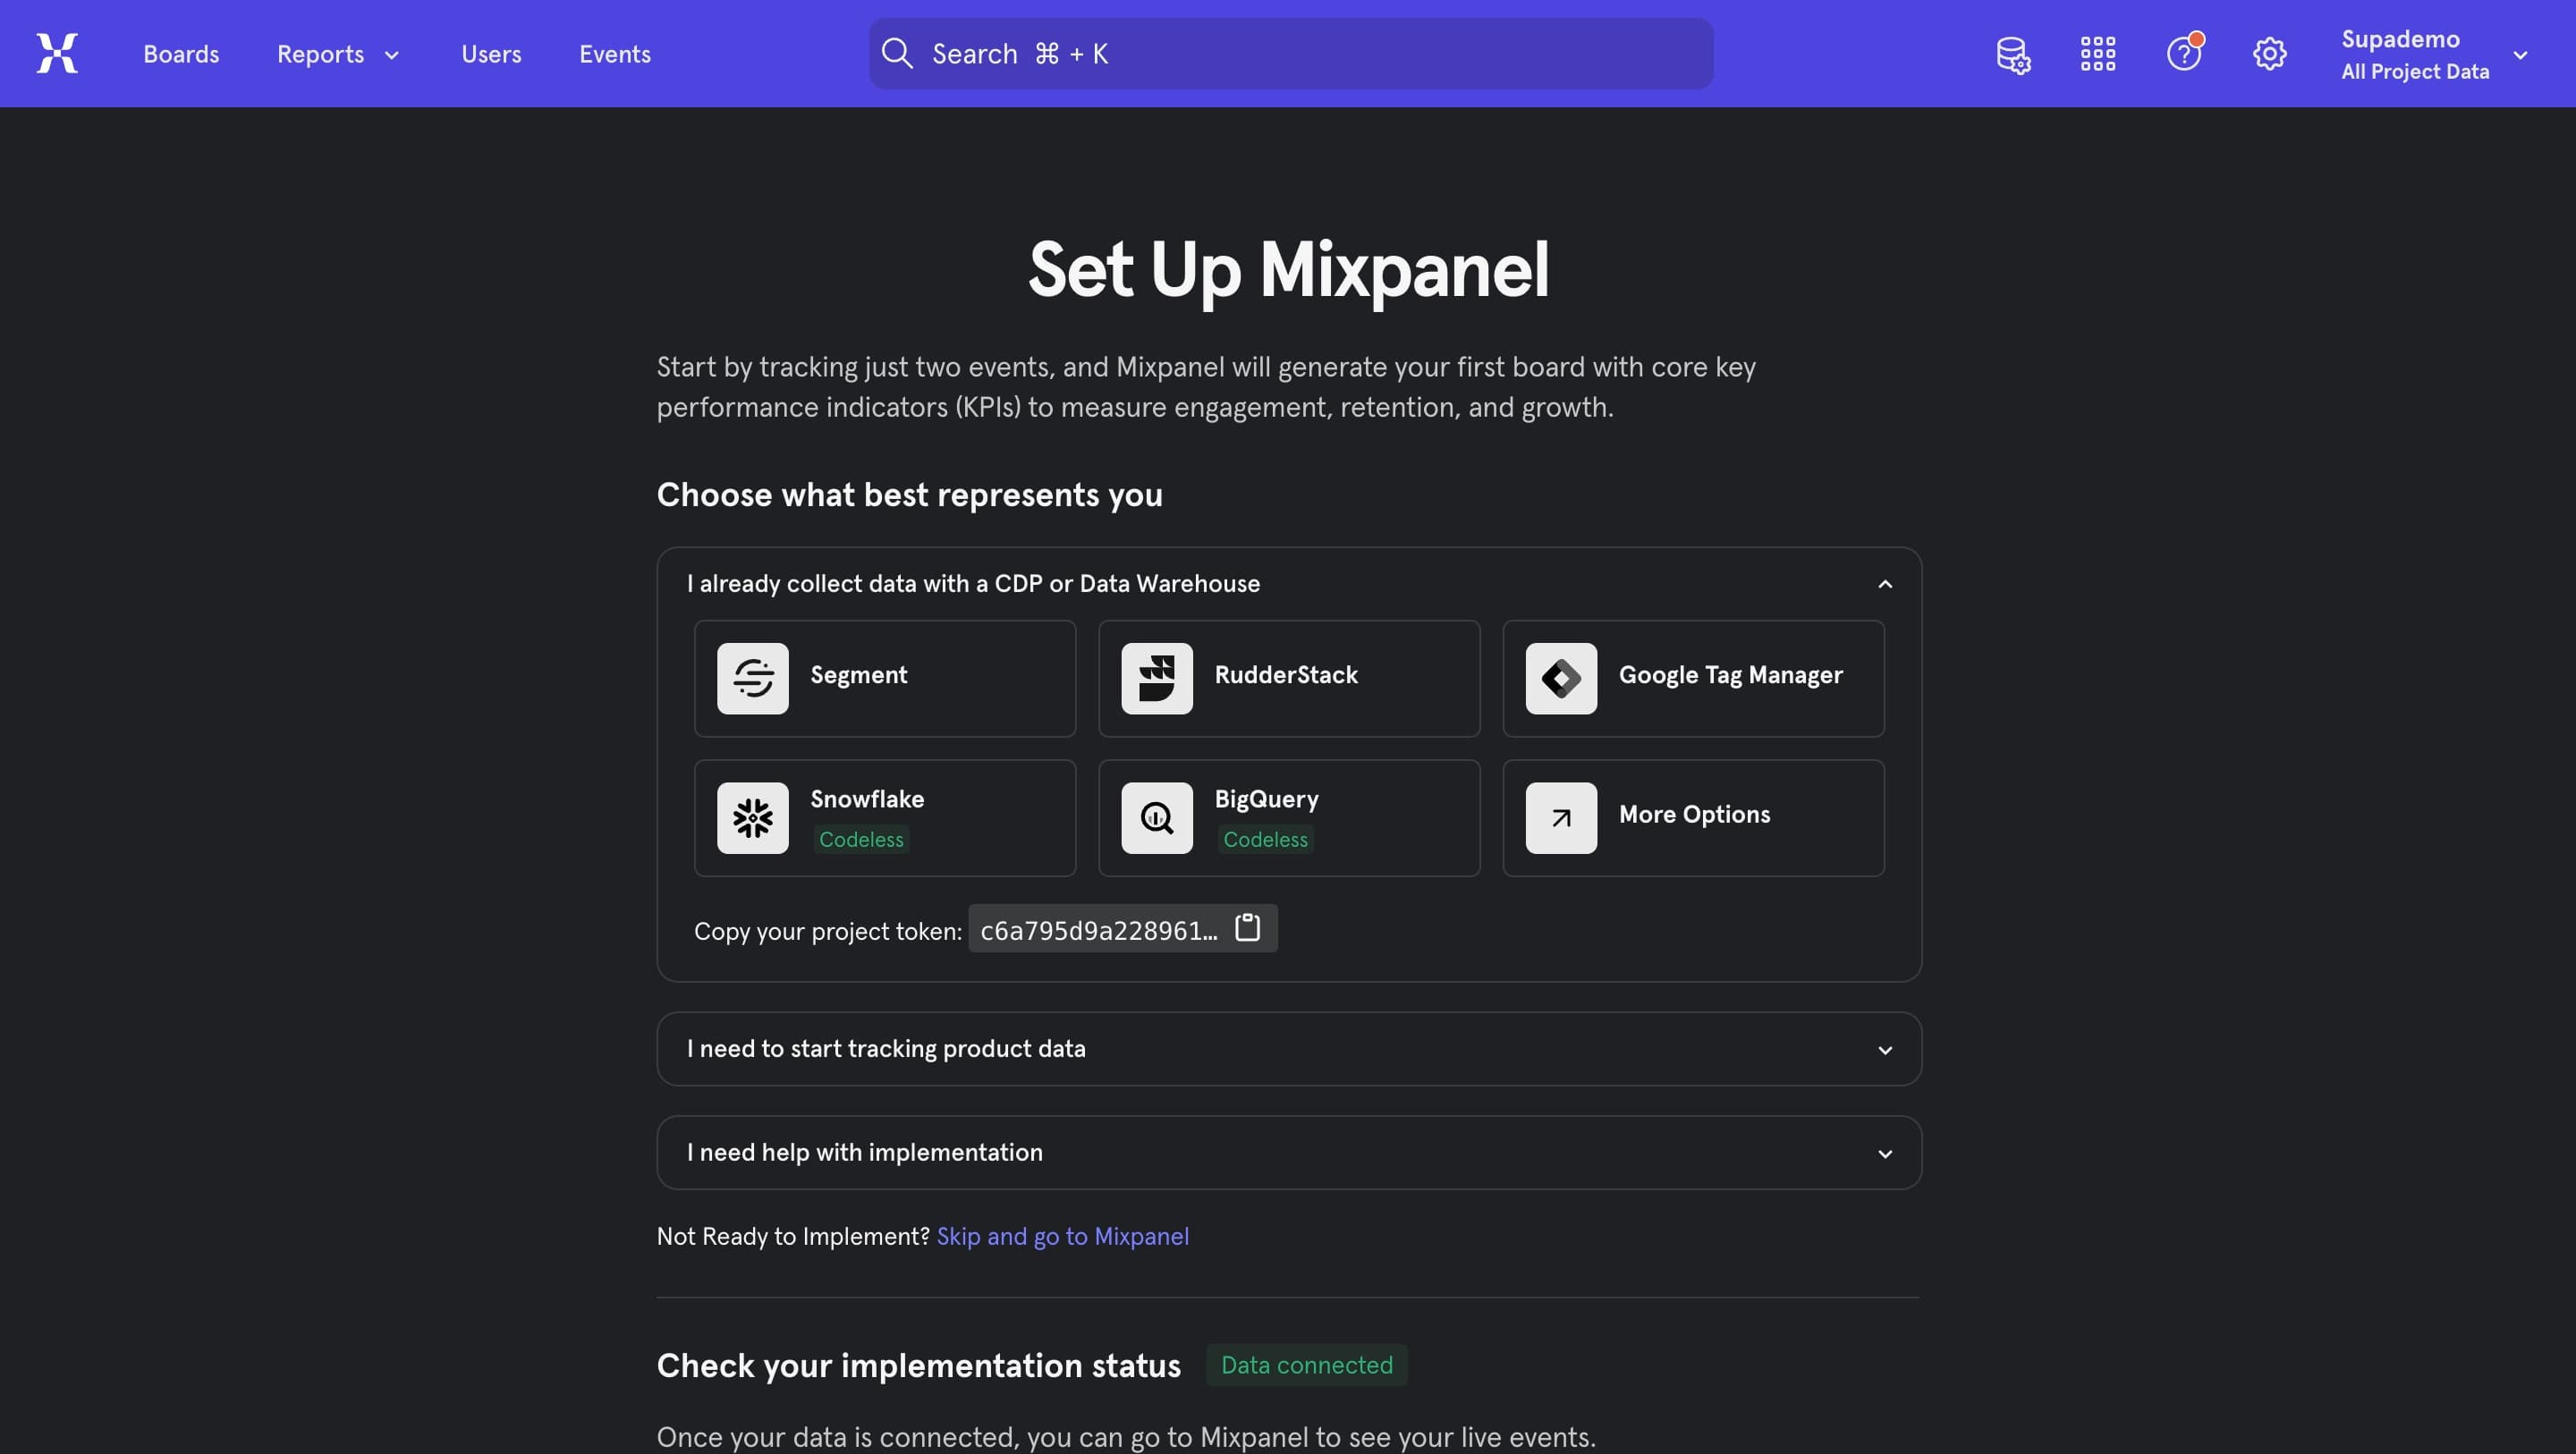Viewport: 2576px width, 1454px height.
Task: Open the help question mark icon
Action: [2184, 52]
